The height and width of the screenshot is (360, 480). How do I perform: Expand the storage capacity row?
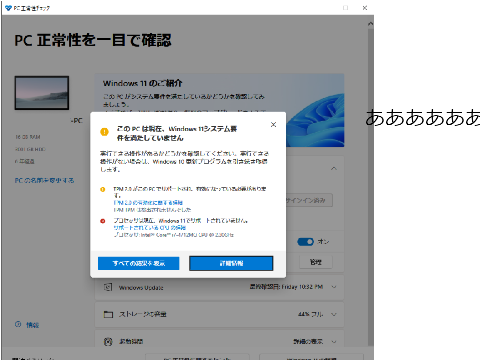pyautogui.click(x=334, y=314)
